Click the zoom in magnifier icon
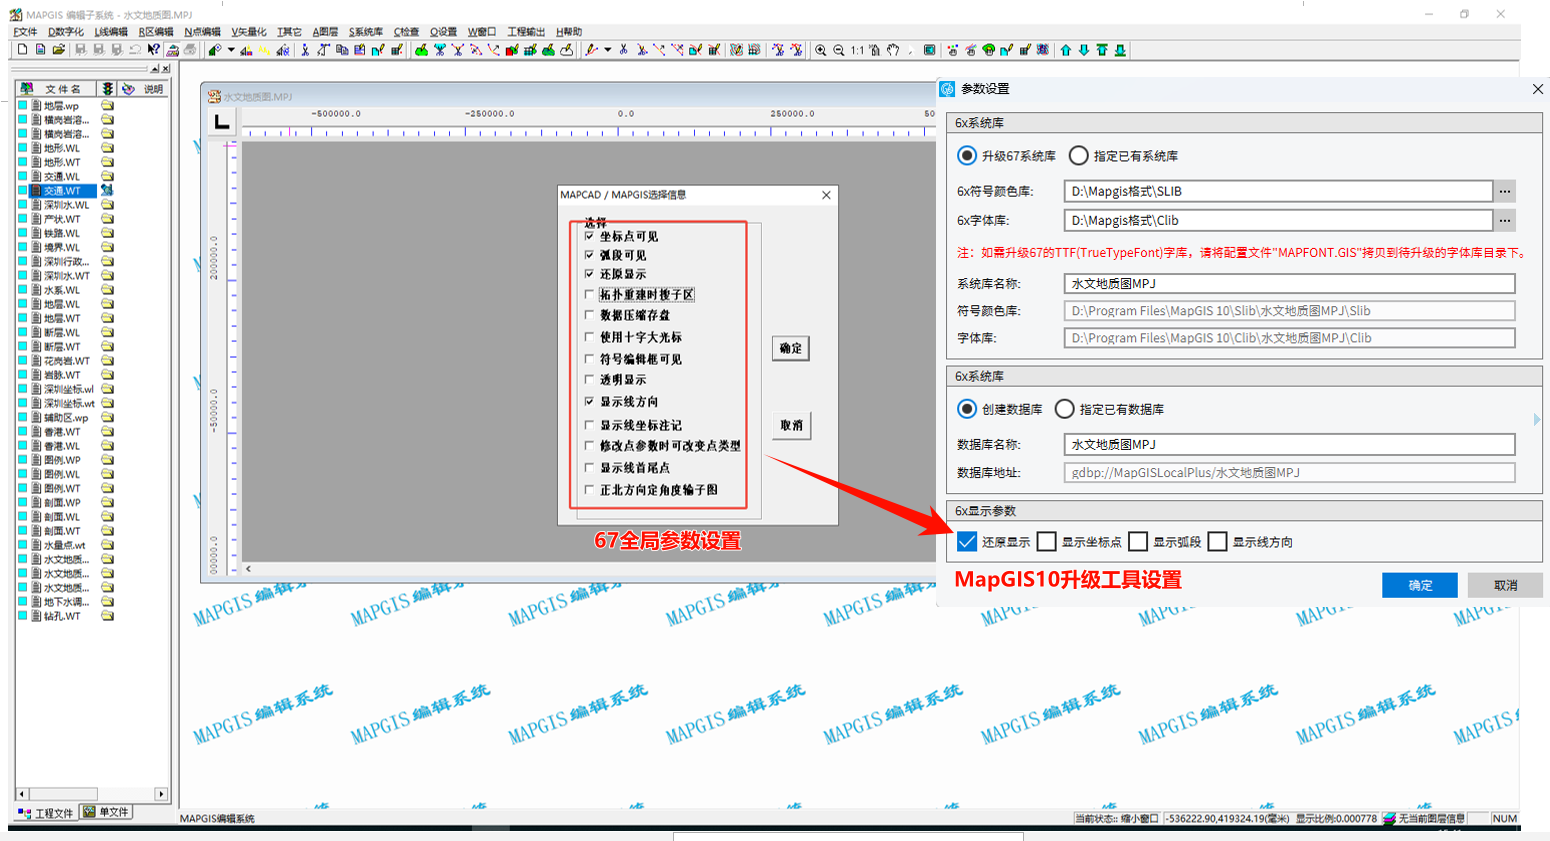 [821, 50]
